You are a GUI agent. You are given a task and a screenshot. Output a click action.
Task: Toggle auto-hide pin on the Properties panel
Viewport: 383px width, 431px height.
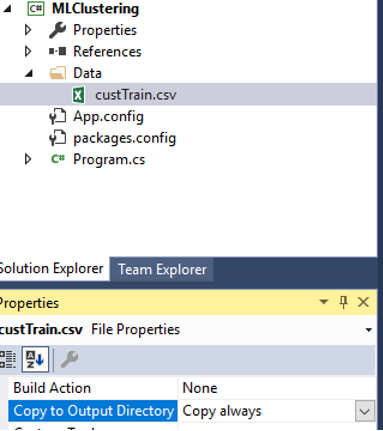pos(343,302)
